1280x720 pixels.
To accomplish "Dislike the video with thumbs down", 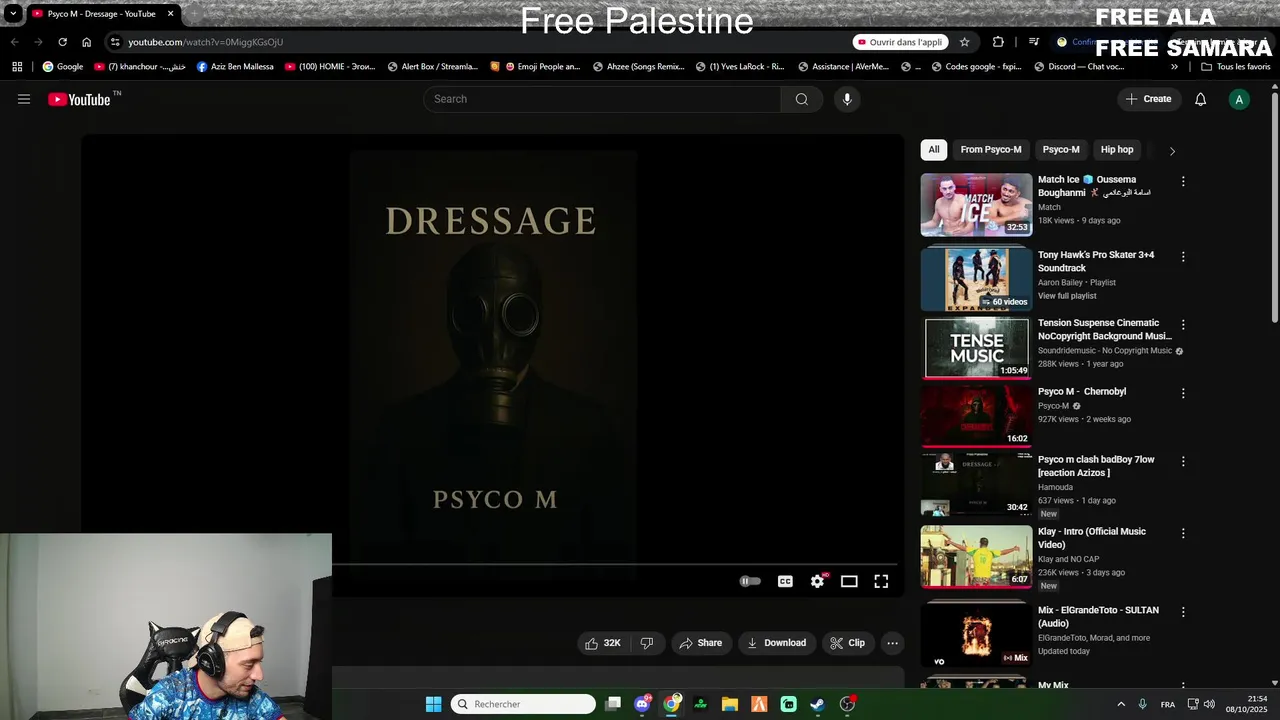I will 647,643.
